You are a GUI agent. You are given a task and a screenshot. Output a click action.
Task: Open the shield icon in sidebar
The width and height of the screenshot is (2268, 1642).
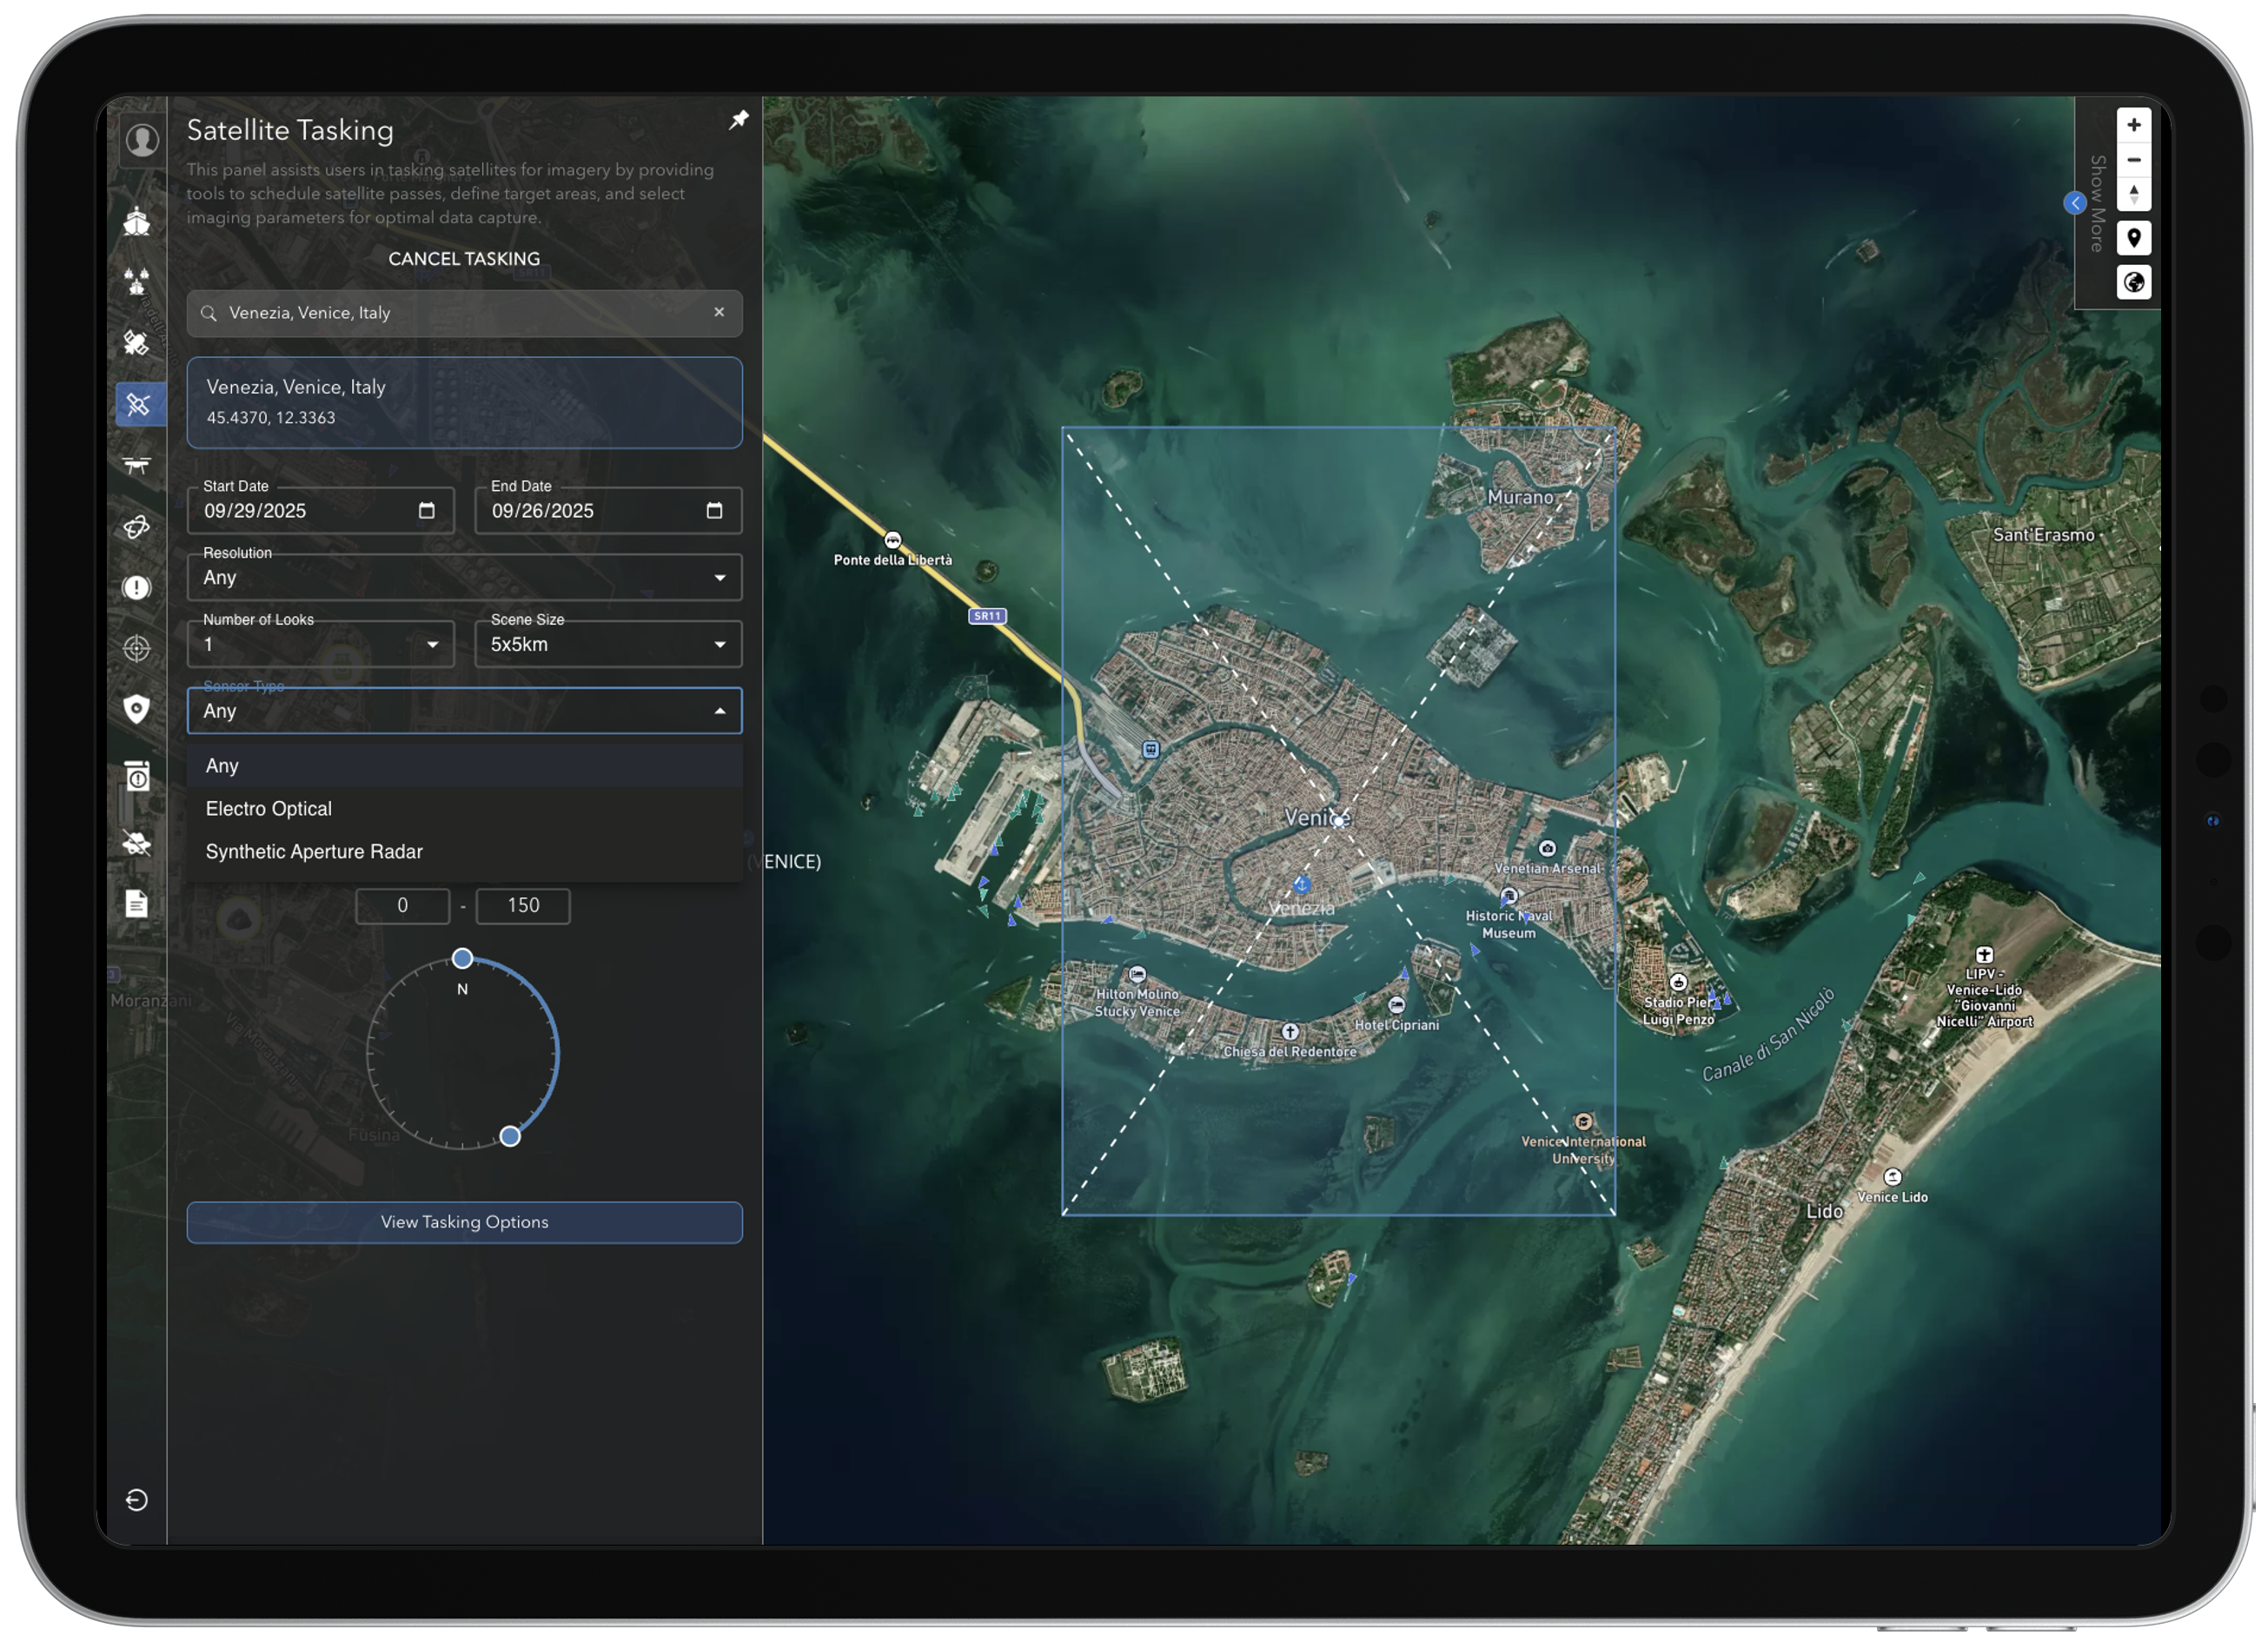137,710
